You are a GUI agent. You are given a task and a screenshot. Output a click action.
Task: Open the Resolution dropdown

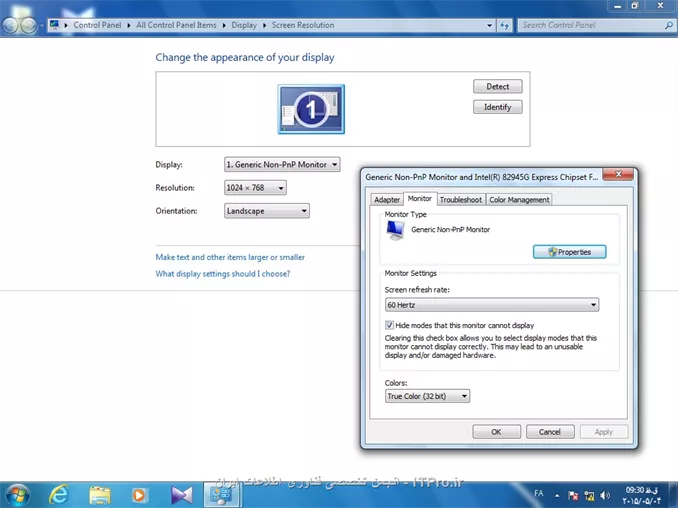255,188
